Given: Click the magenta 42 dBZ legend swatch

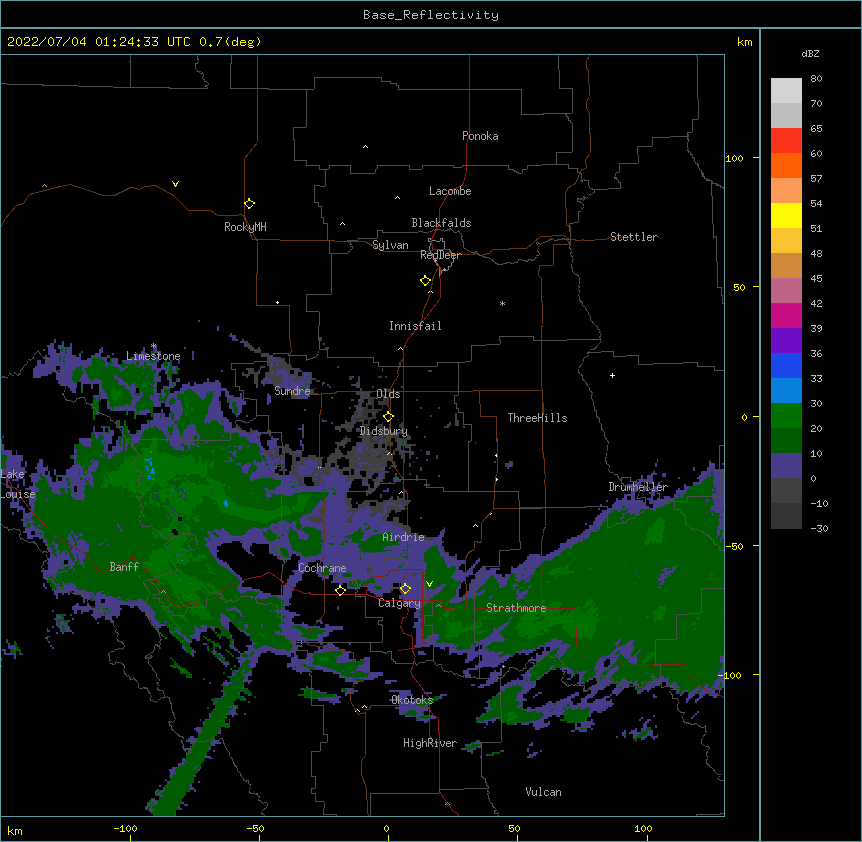Looking at the screenshot, I should [x=786, y=315].
